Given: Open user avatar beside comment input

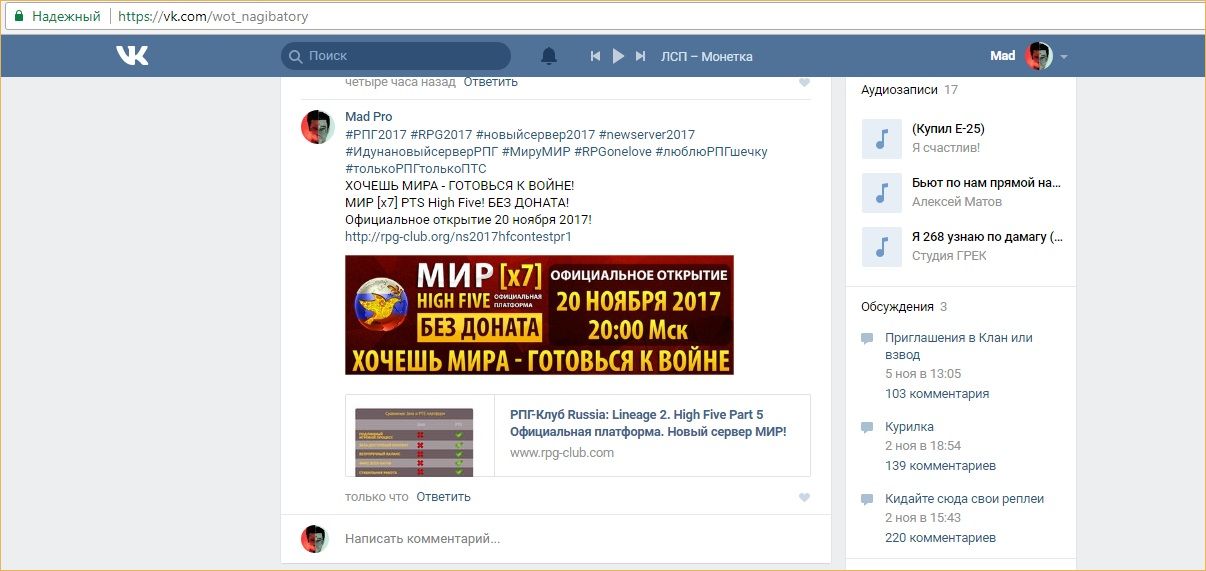Looking at the screenshot, I should coord(315,539).
